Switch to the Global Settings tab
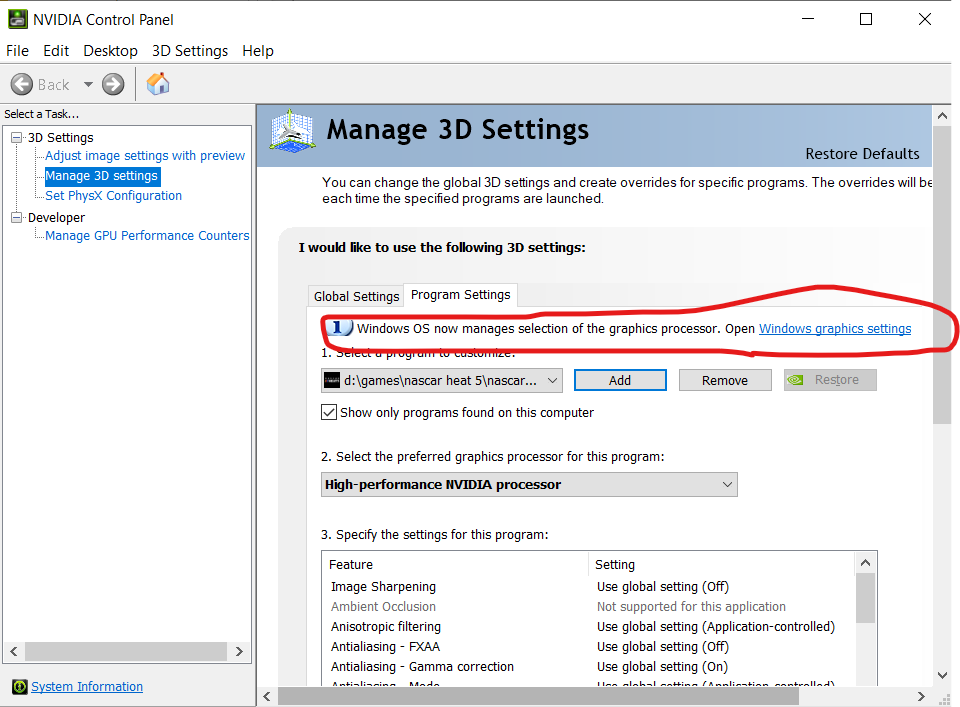The image size is (960, 707). (356, 296)
